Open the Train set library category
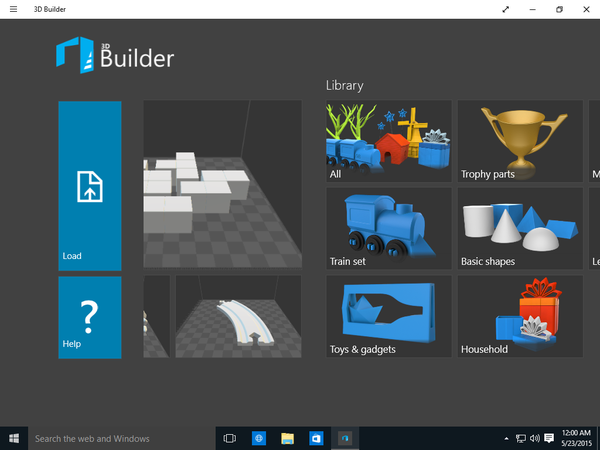This screenshot has width=600, height=450. point(389,228)
